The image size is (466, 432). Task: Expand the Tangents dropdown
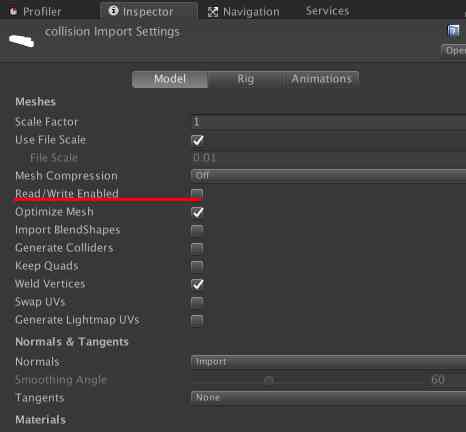pos(329,397)
